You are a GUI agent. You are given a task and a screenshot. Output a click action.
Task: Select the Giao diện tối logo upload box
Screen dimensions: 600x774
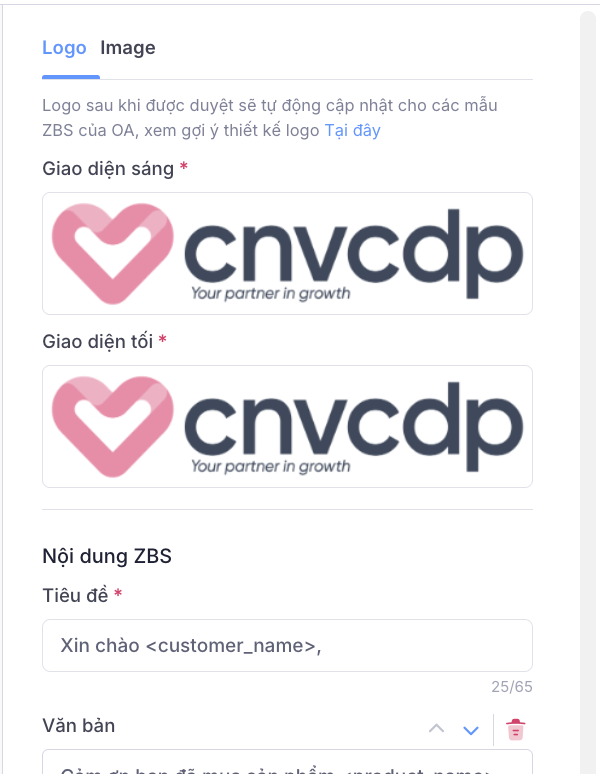pyautogui.click(x=287, y=426)
